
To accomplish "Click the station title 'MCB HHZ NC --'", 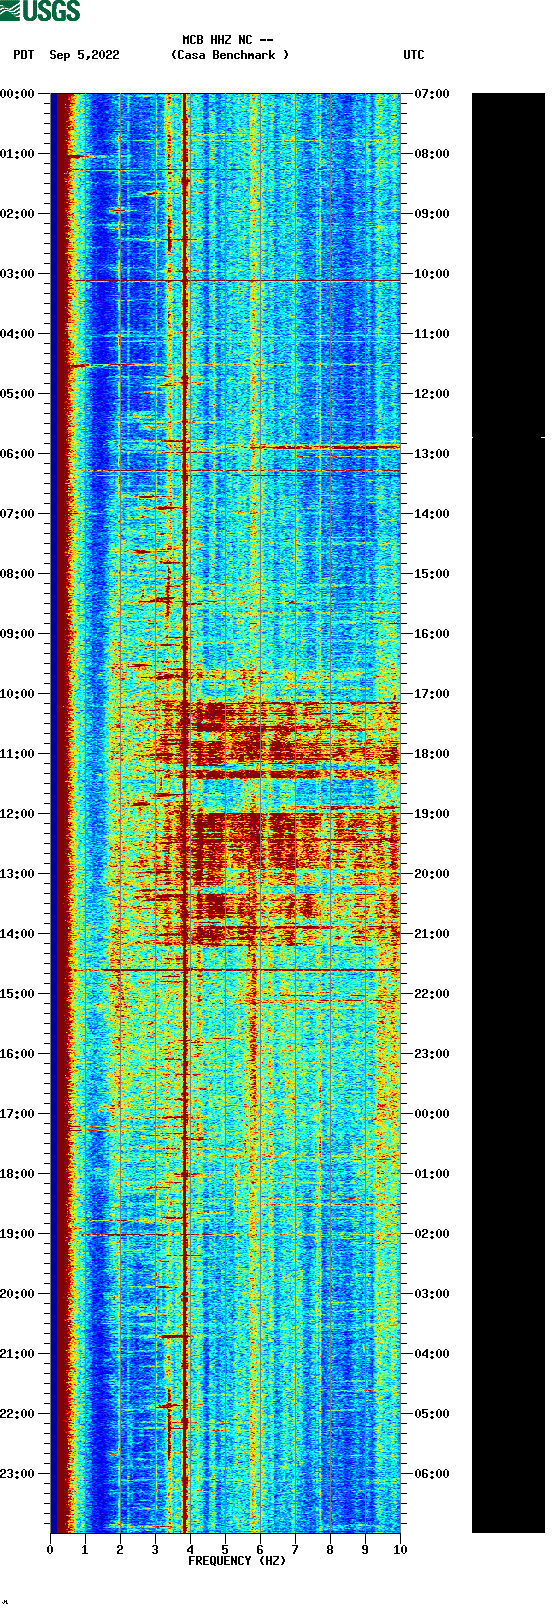I will click(x=228, y=40).
